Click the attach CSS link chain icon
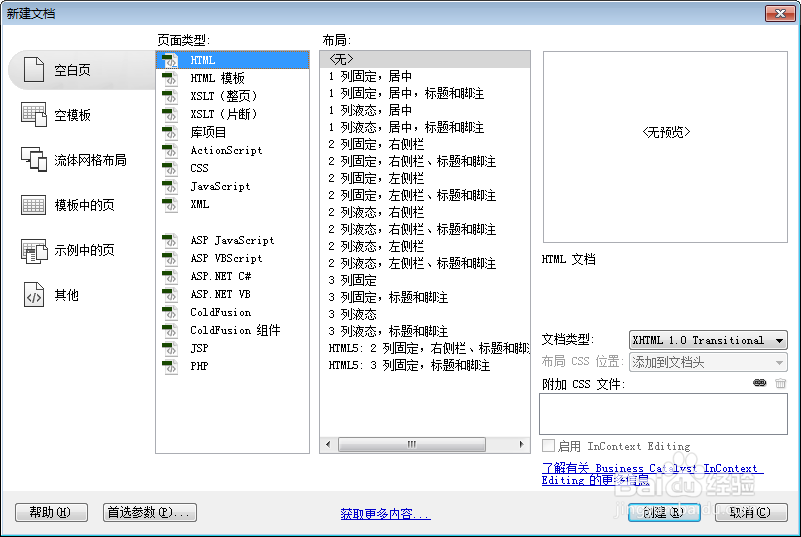 760,383
